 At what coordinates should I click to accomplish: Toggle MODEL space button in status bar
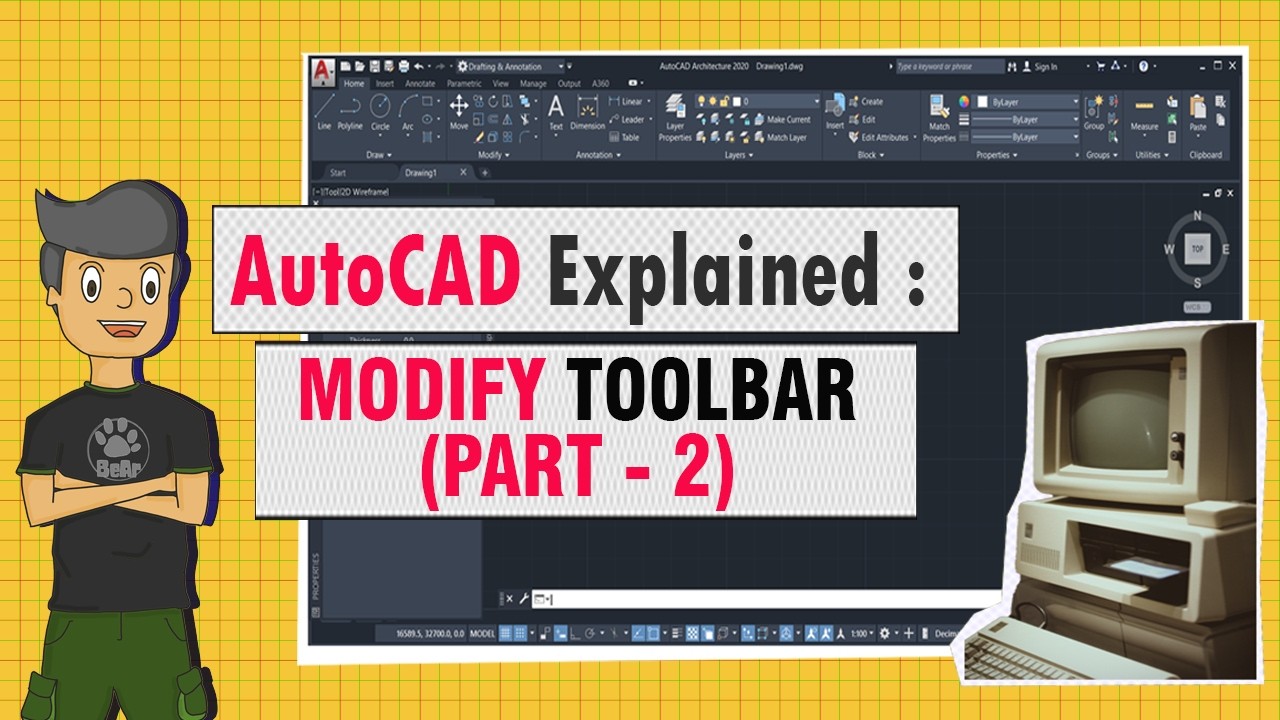pyautogui.click(x=482, y=633)
